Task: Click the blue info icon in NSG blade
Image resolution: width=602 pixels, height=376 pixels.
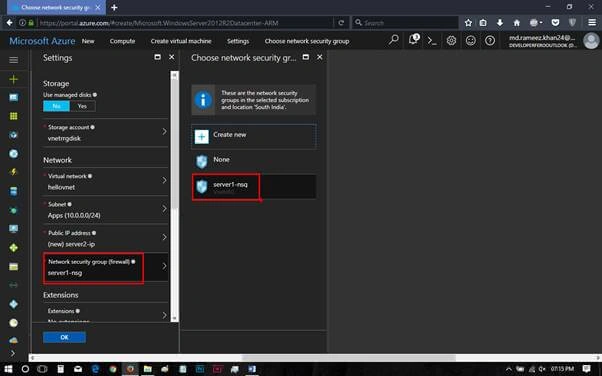Action: pos(203,100)
